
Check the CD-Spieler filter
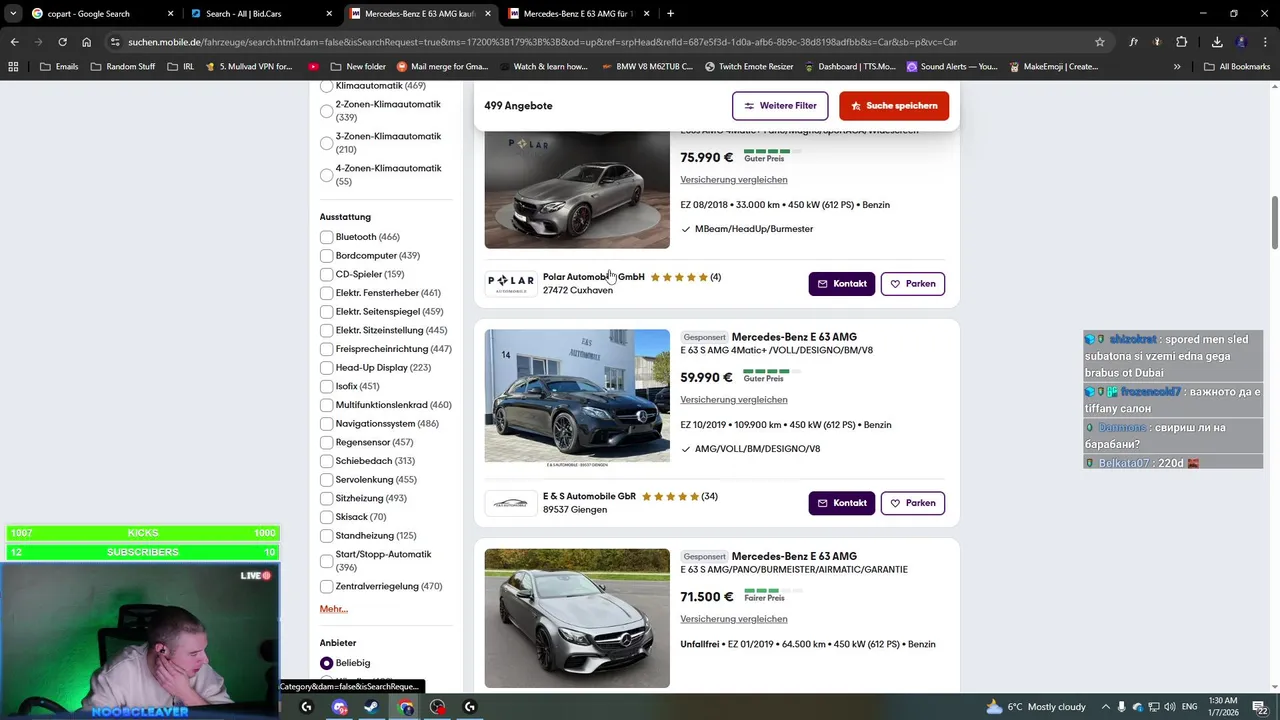click(x=326, y=274)
